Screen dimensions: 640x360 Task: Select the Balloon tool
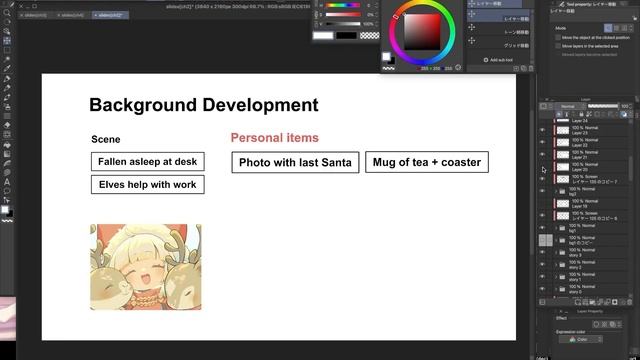pyautogui.click(x=7, y=191)
